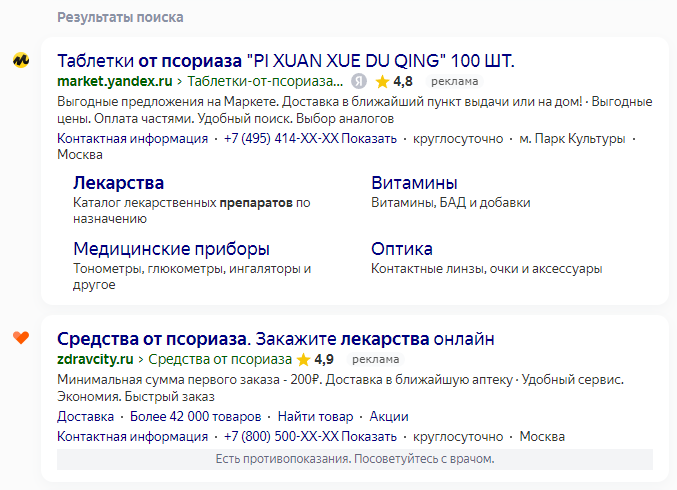Open the 'Медицинские приборы' sitelink
Screen dimensions: 677x490
171,249
